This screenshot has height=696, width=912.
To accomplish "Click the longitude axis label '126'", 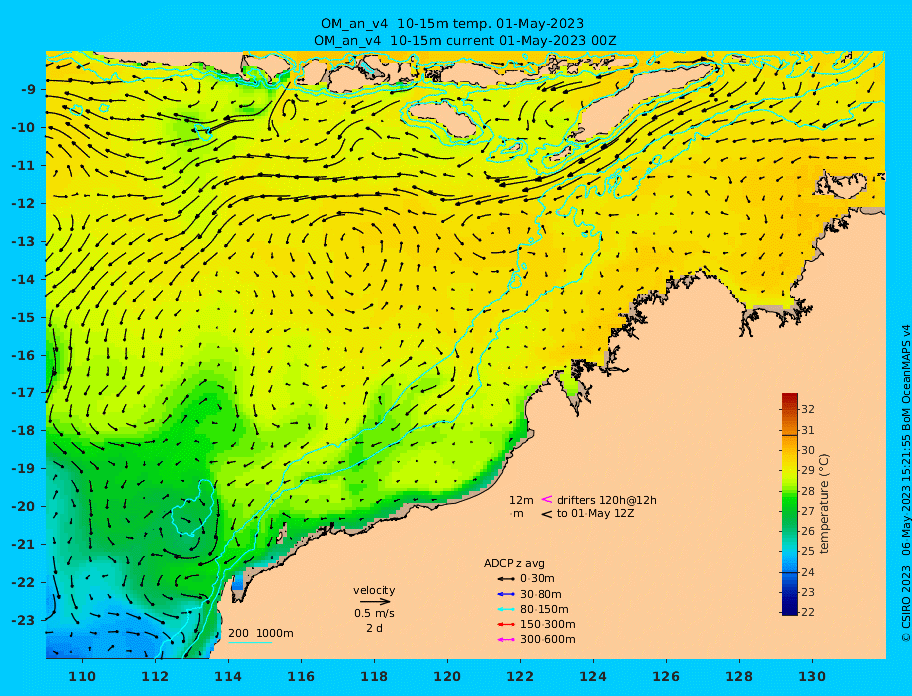I will click(x=666, y=676).
